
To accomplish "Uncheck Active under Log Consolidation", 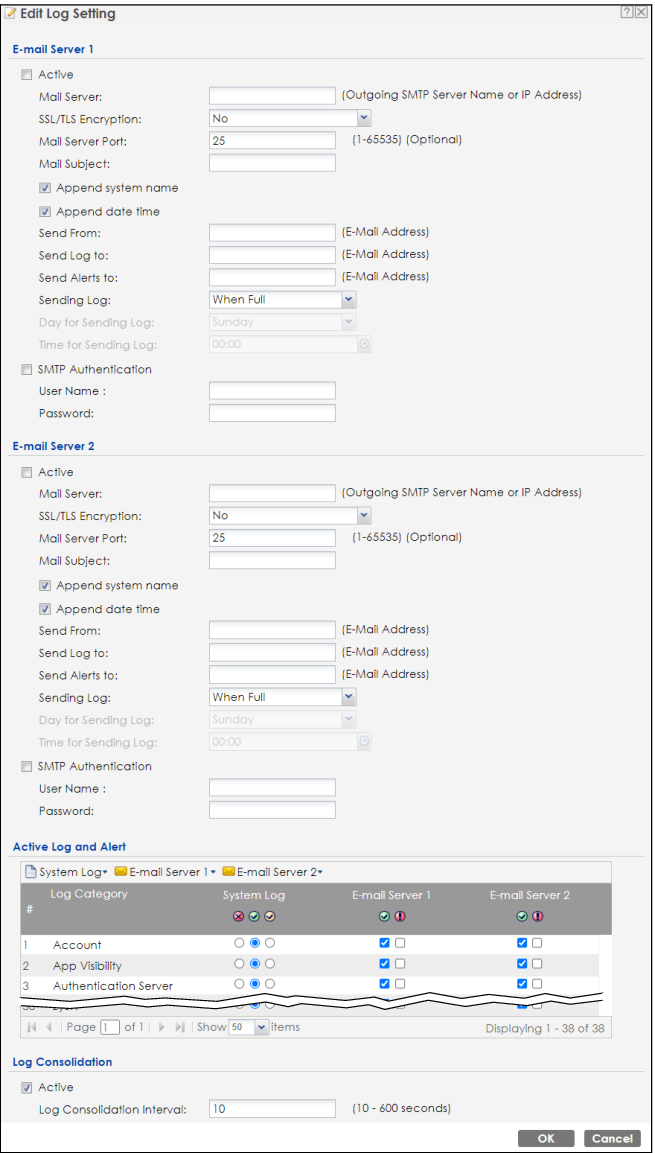I will pos(27,1087).
